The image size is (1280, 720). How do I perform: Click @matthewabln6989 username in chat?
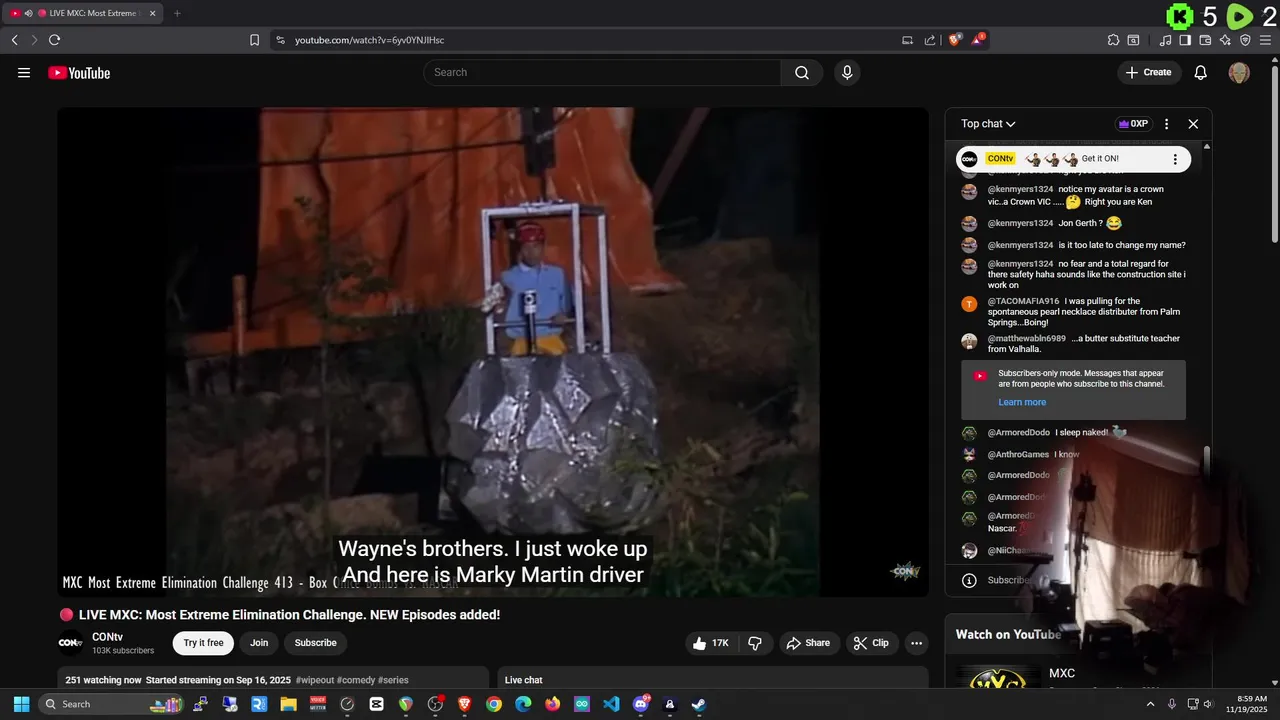[x=1027, y=339]
